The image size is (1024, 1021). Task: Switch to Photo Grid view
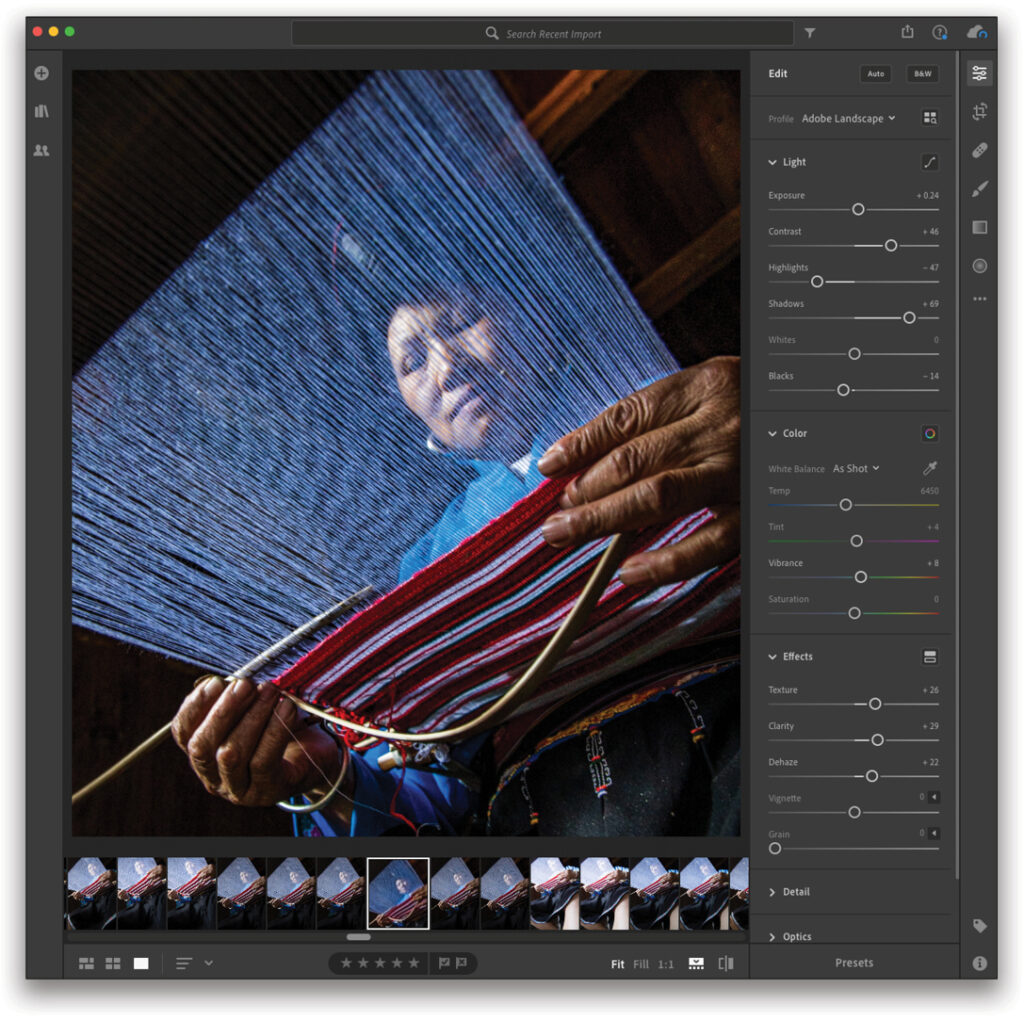(x=86, y=964)
